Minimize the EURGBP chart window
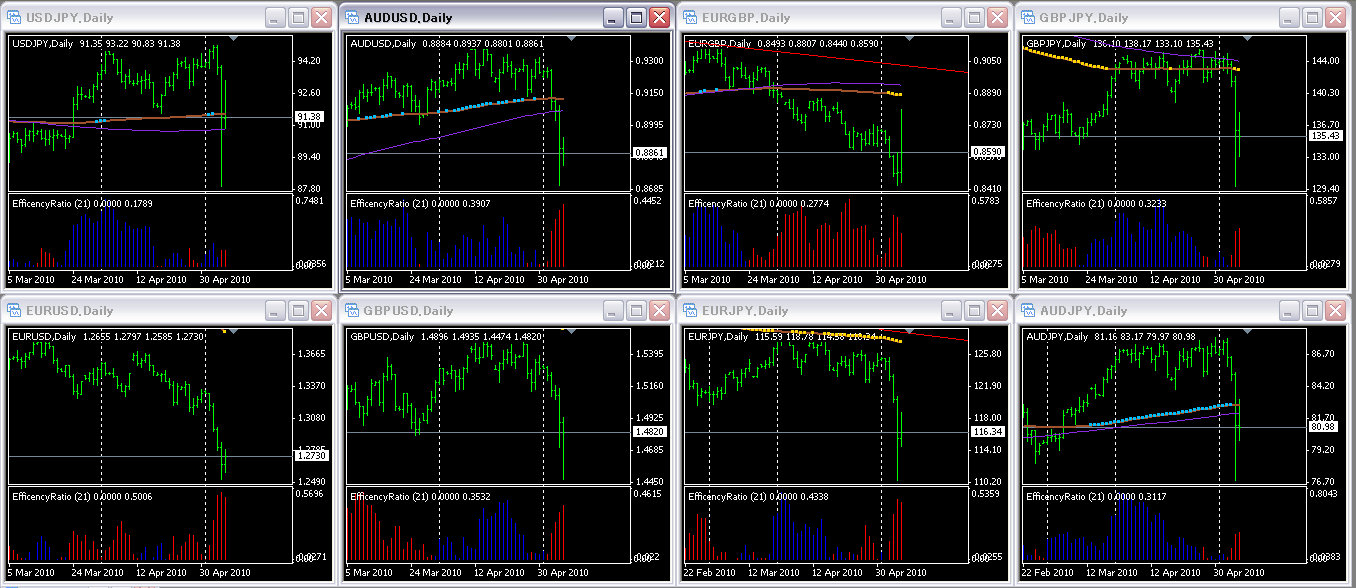Screen dimensions: 1356x588 952,18
